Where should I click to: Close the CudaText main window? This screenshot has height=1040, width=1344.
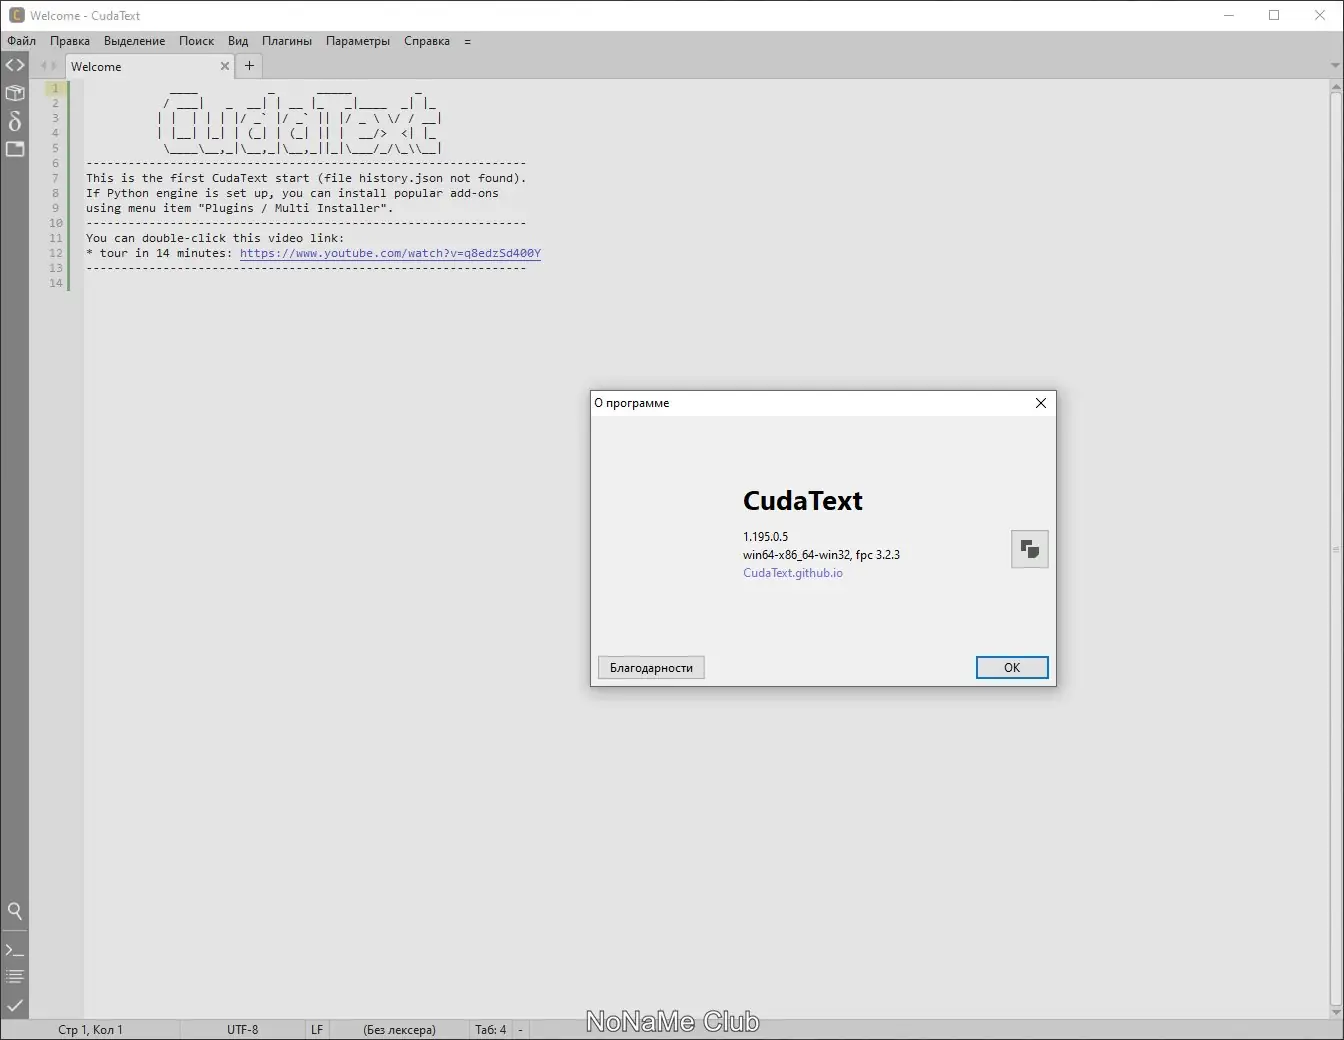click(x=1320, y=15)
